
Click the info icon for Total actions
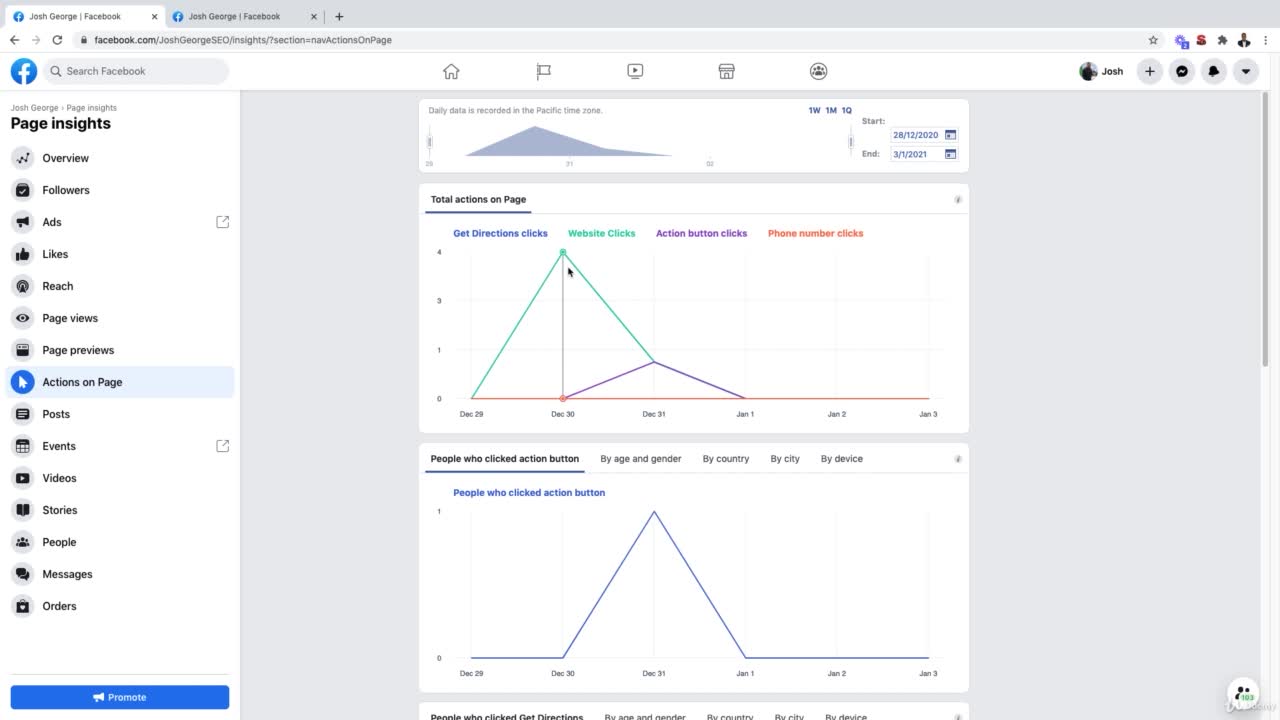click(x=958, y=200)
